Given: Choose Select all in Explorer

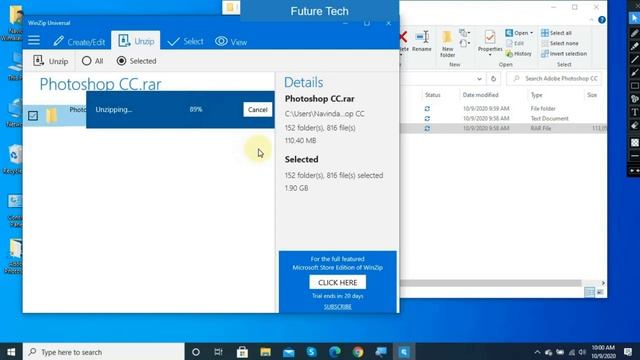Looking at the screenshot, I should click(556, 33).
